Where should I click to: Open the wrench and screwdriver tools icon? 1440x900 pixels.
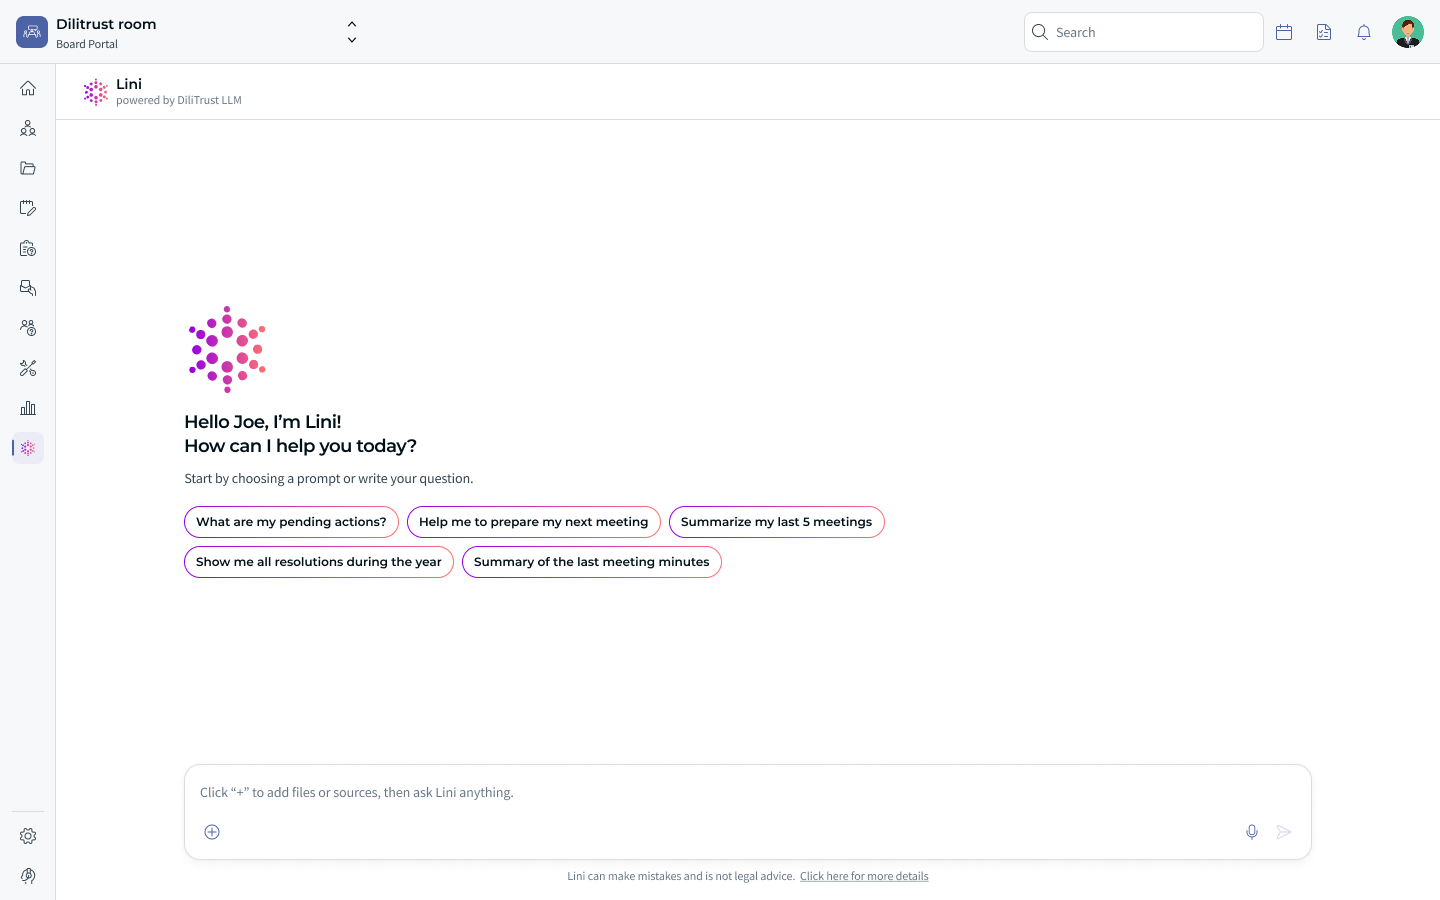28,368
